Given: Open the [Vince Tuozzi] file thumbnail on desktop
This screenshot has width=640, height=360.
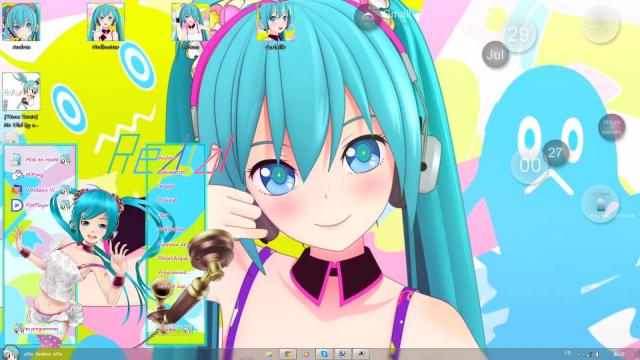Looking at the screenshot, I should [x=21, y=91].
